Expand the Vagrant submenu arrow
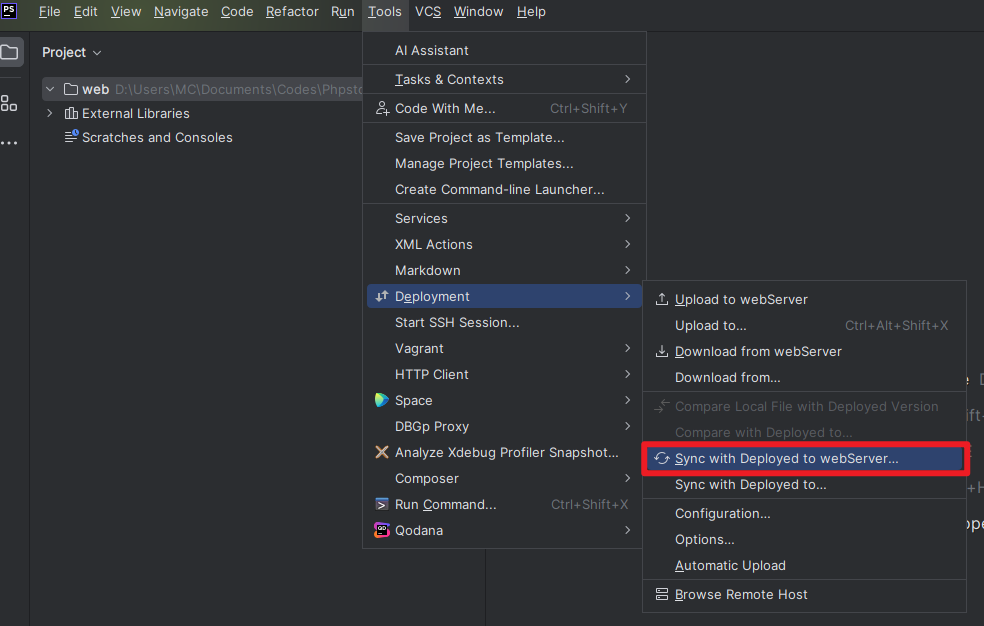Image resolution: width=984 pixels, height=626 pixels. [628, 348]
